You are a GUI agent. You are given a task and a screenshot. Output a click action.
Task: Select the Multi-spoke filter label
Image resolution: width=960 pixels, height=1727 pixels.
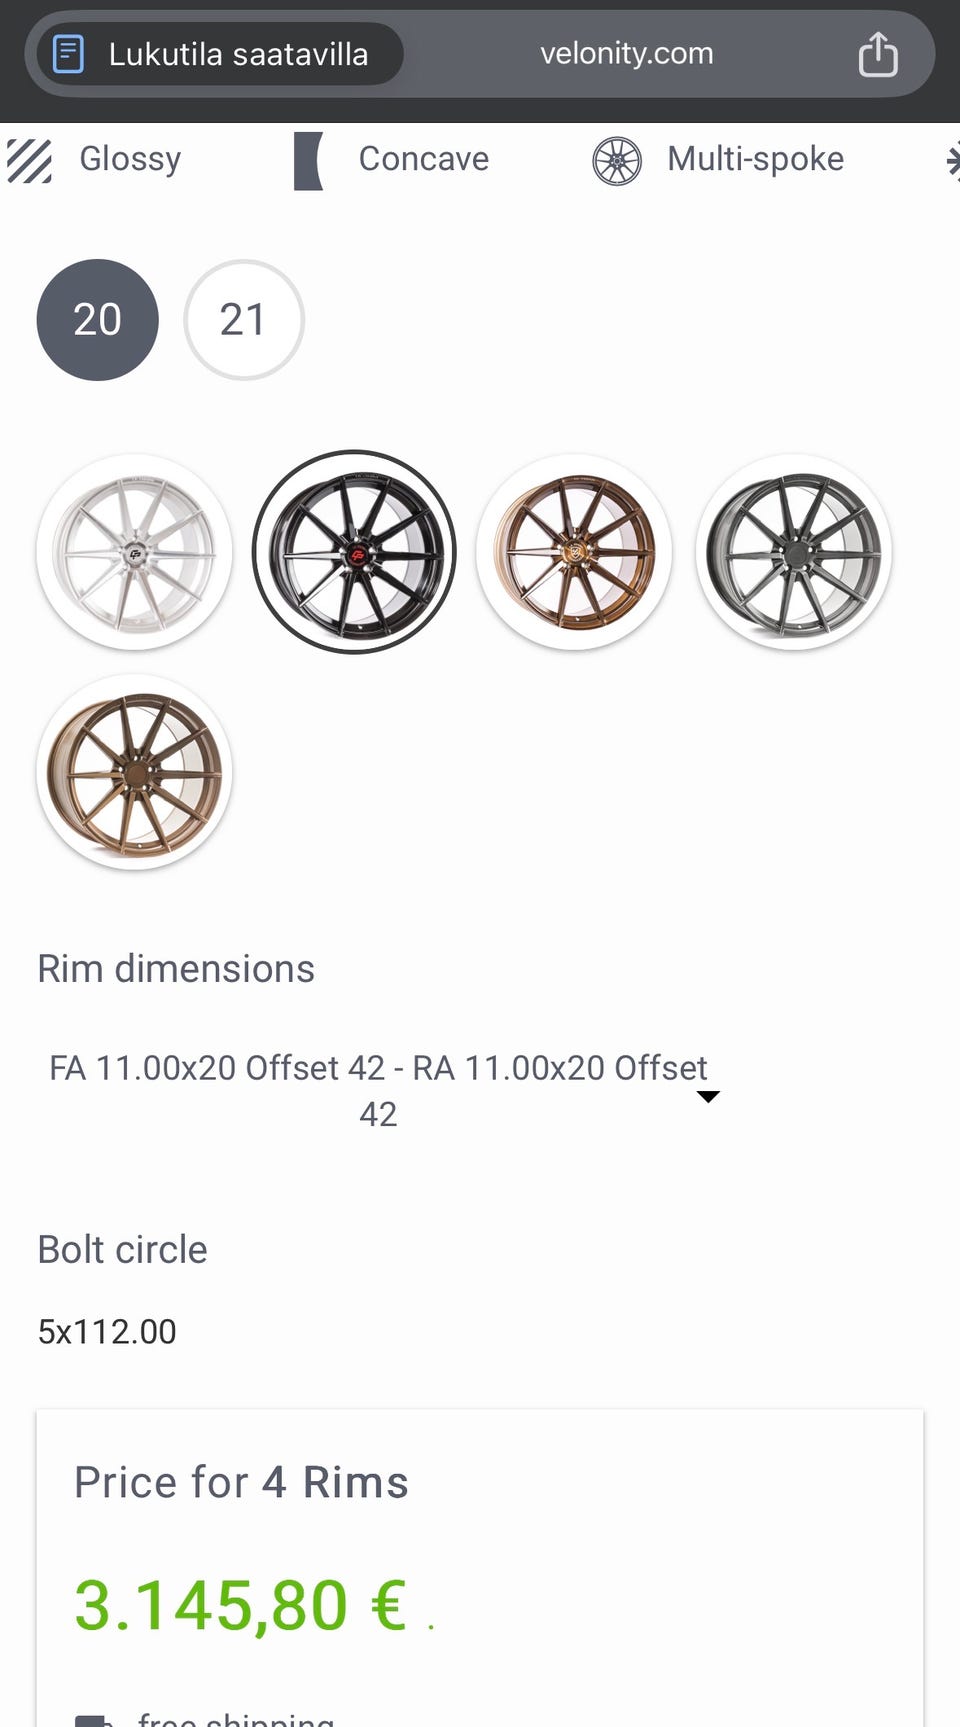(755, 159)
